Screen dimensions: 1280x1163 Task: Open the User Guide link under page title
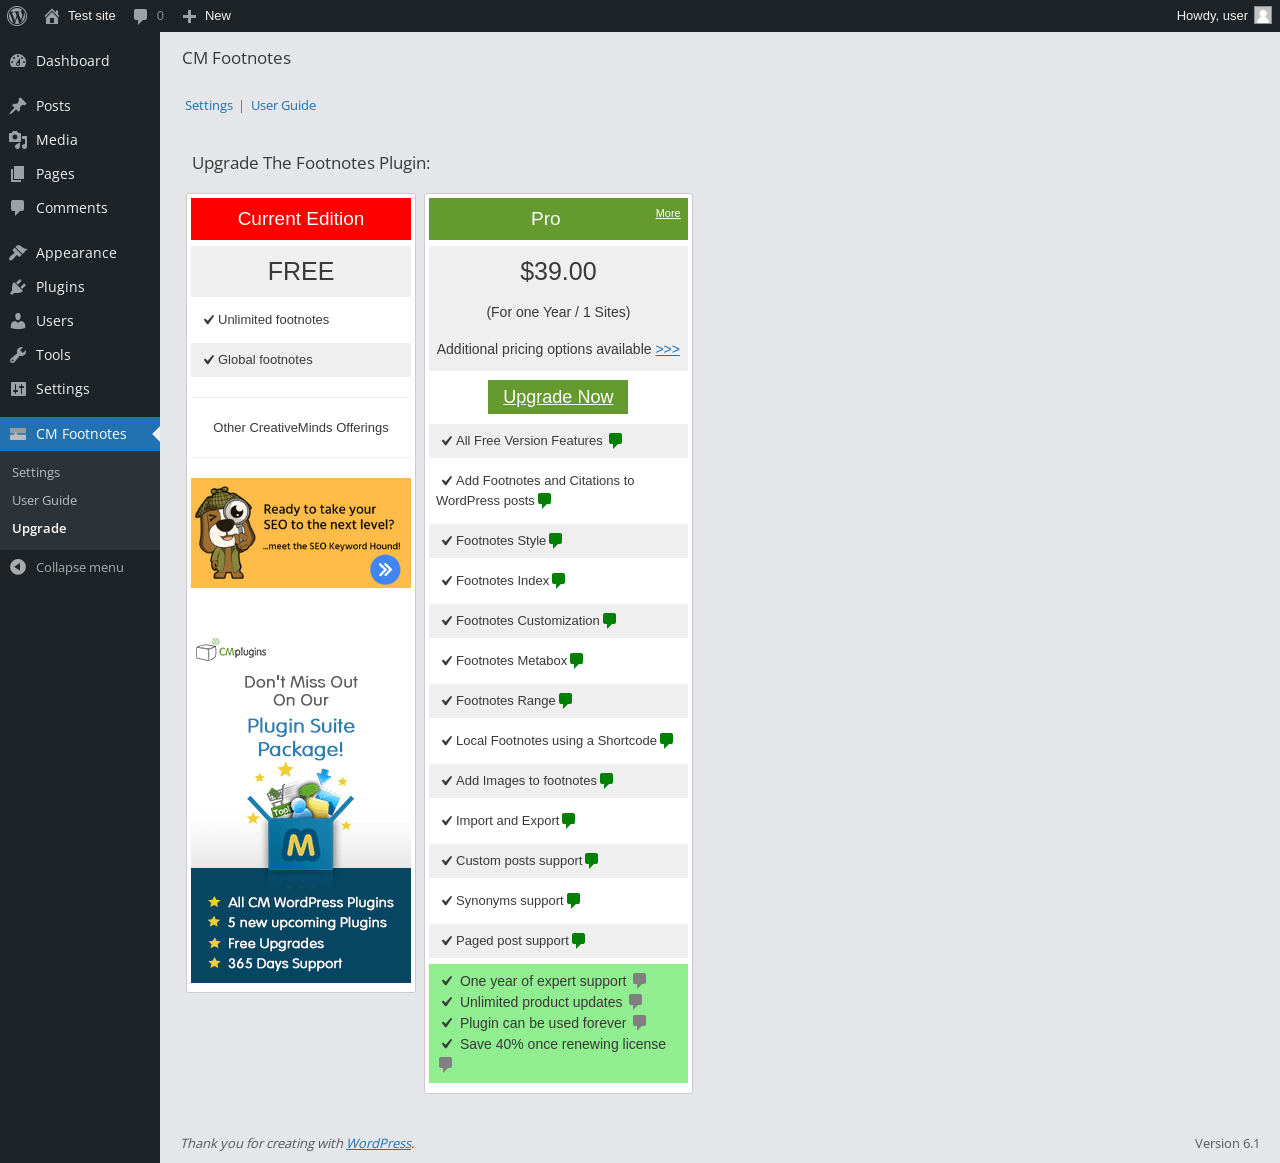coord(283,106)
